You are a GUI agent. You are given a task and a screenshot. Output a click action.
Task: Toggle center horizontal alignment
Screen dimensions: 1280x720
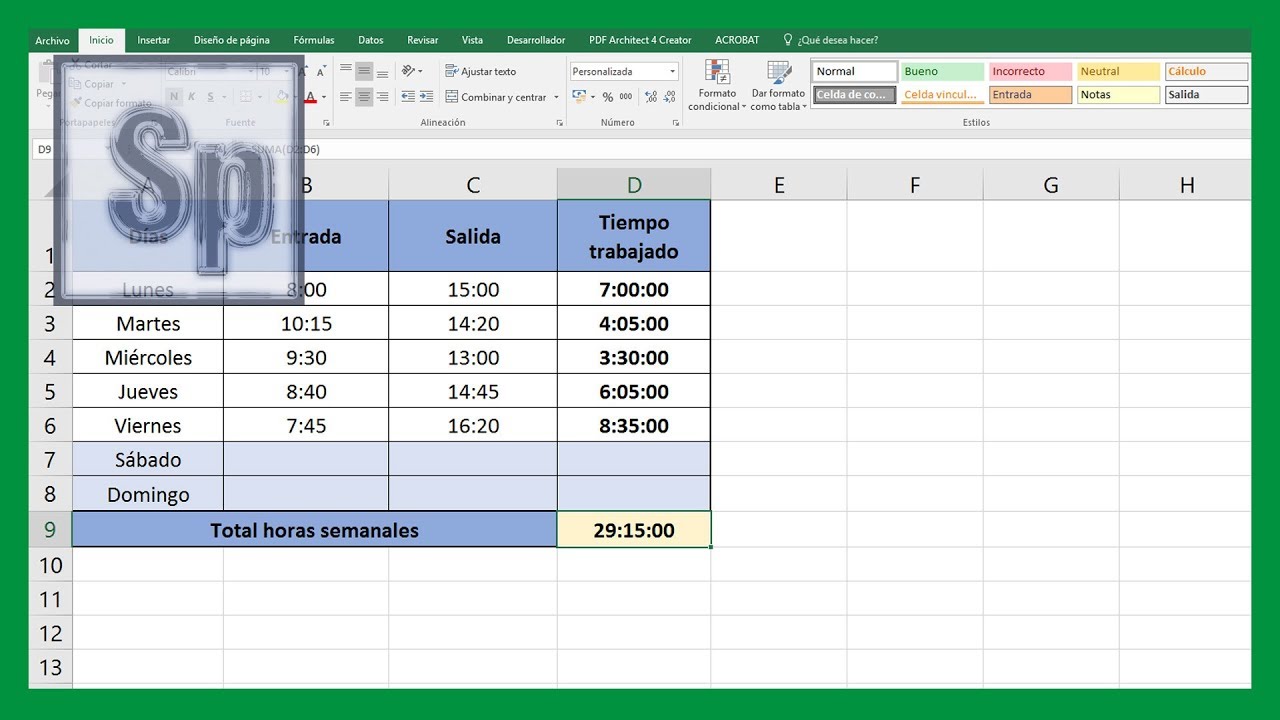click(364, 97)
